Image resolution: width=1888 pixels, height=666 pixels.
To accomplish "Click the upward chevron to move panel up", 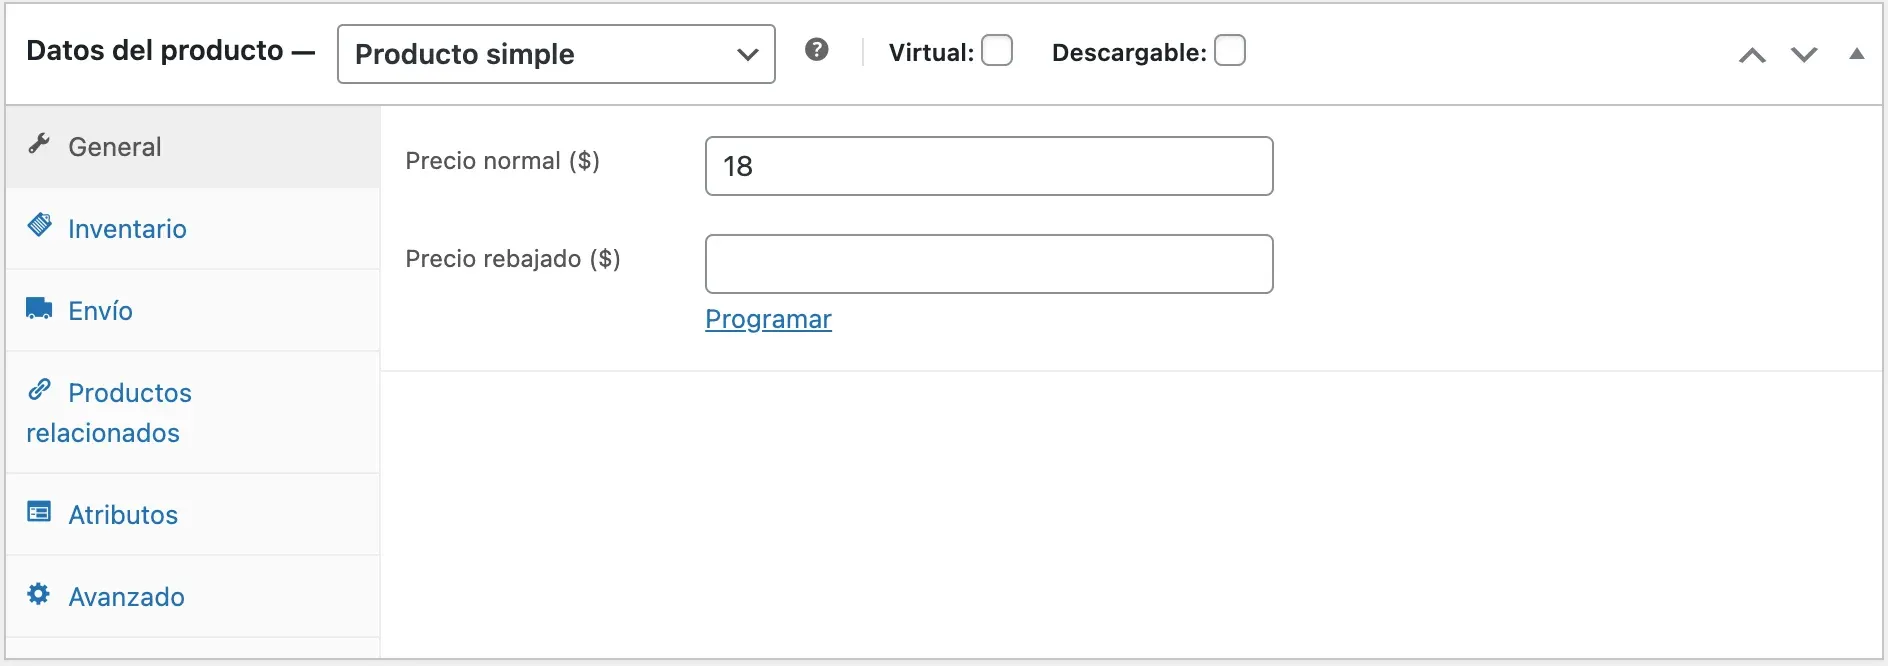I will (1752, 55).
